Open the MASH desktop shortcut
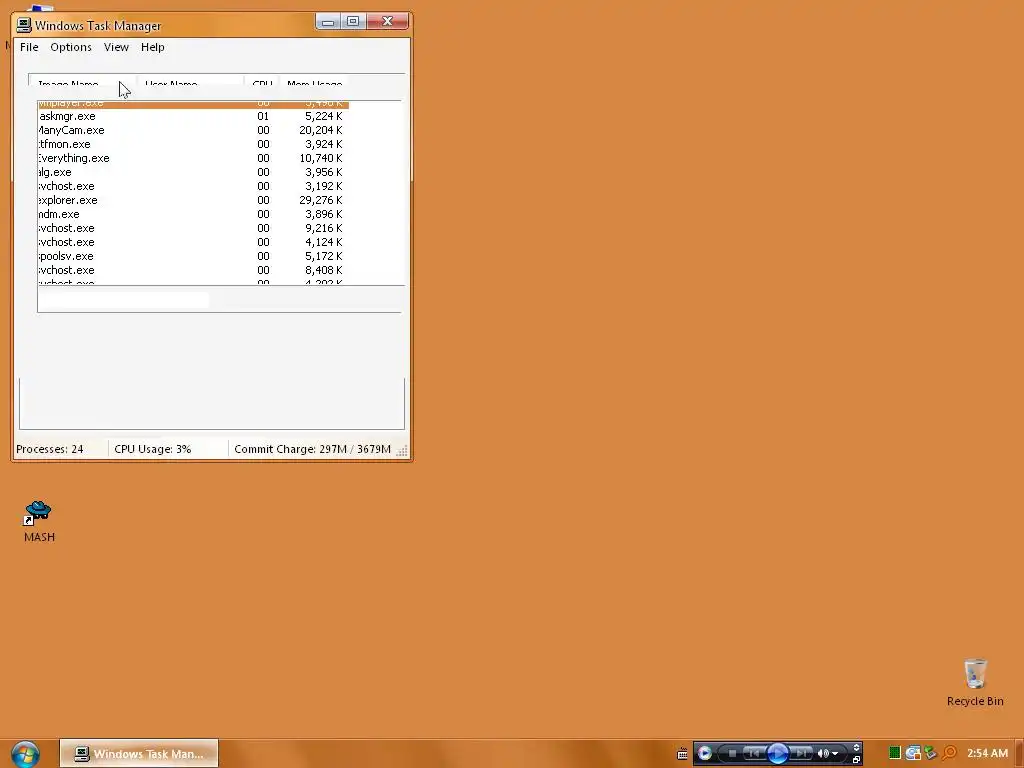This screenshot has height=768, width=1024. [39, 521]
